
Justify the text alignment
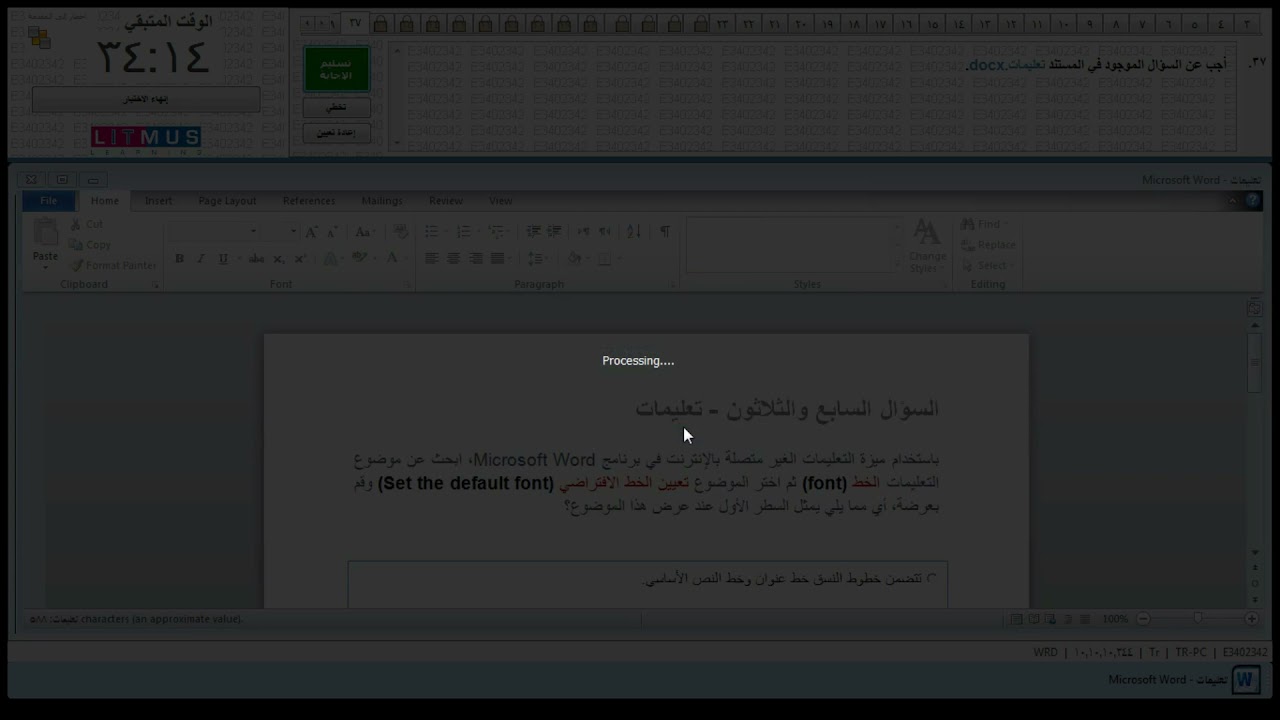(497, 258)
